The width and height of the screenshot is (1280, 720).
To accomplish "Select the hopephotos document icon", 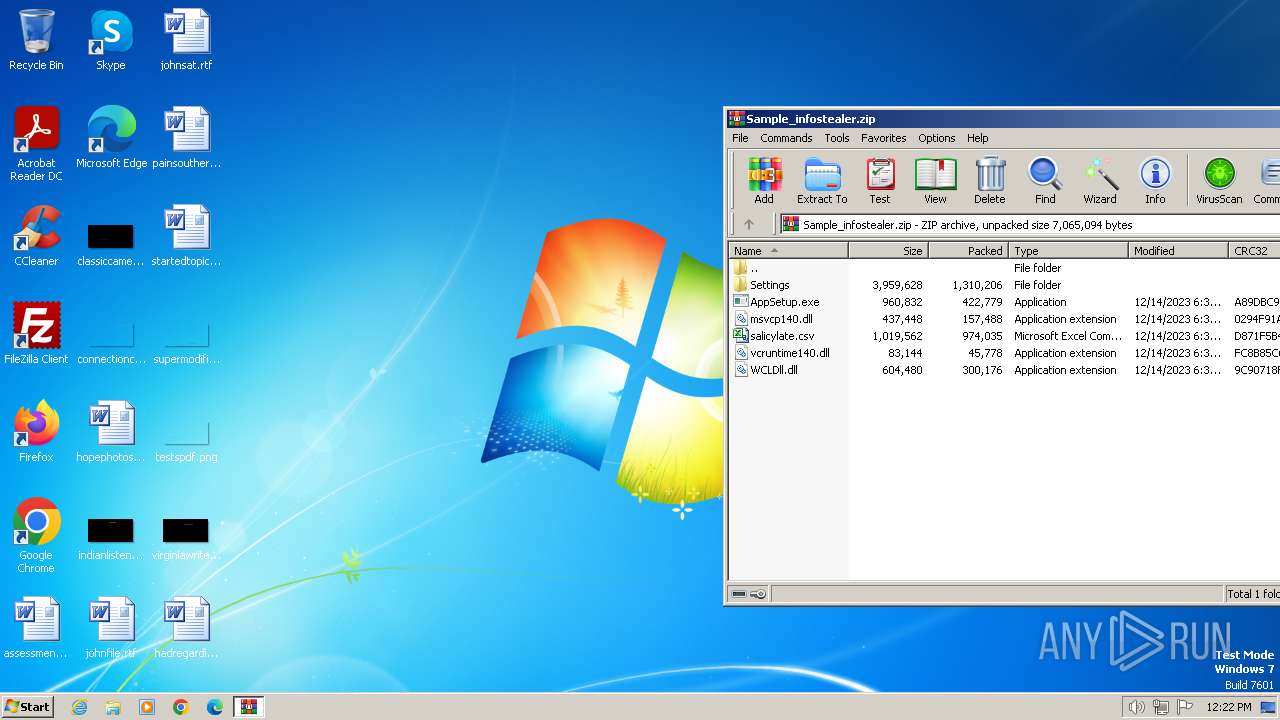I will [x=111, y=432].
